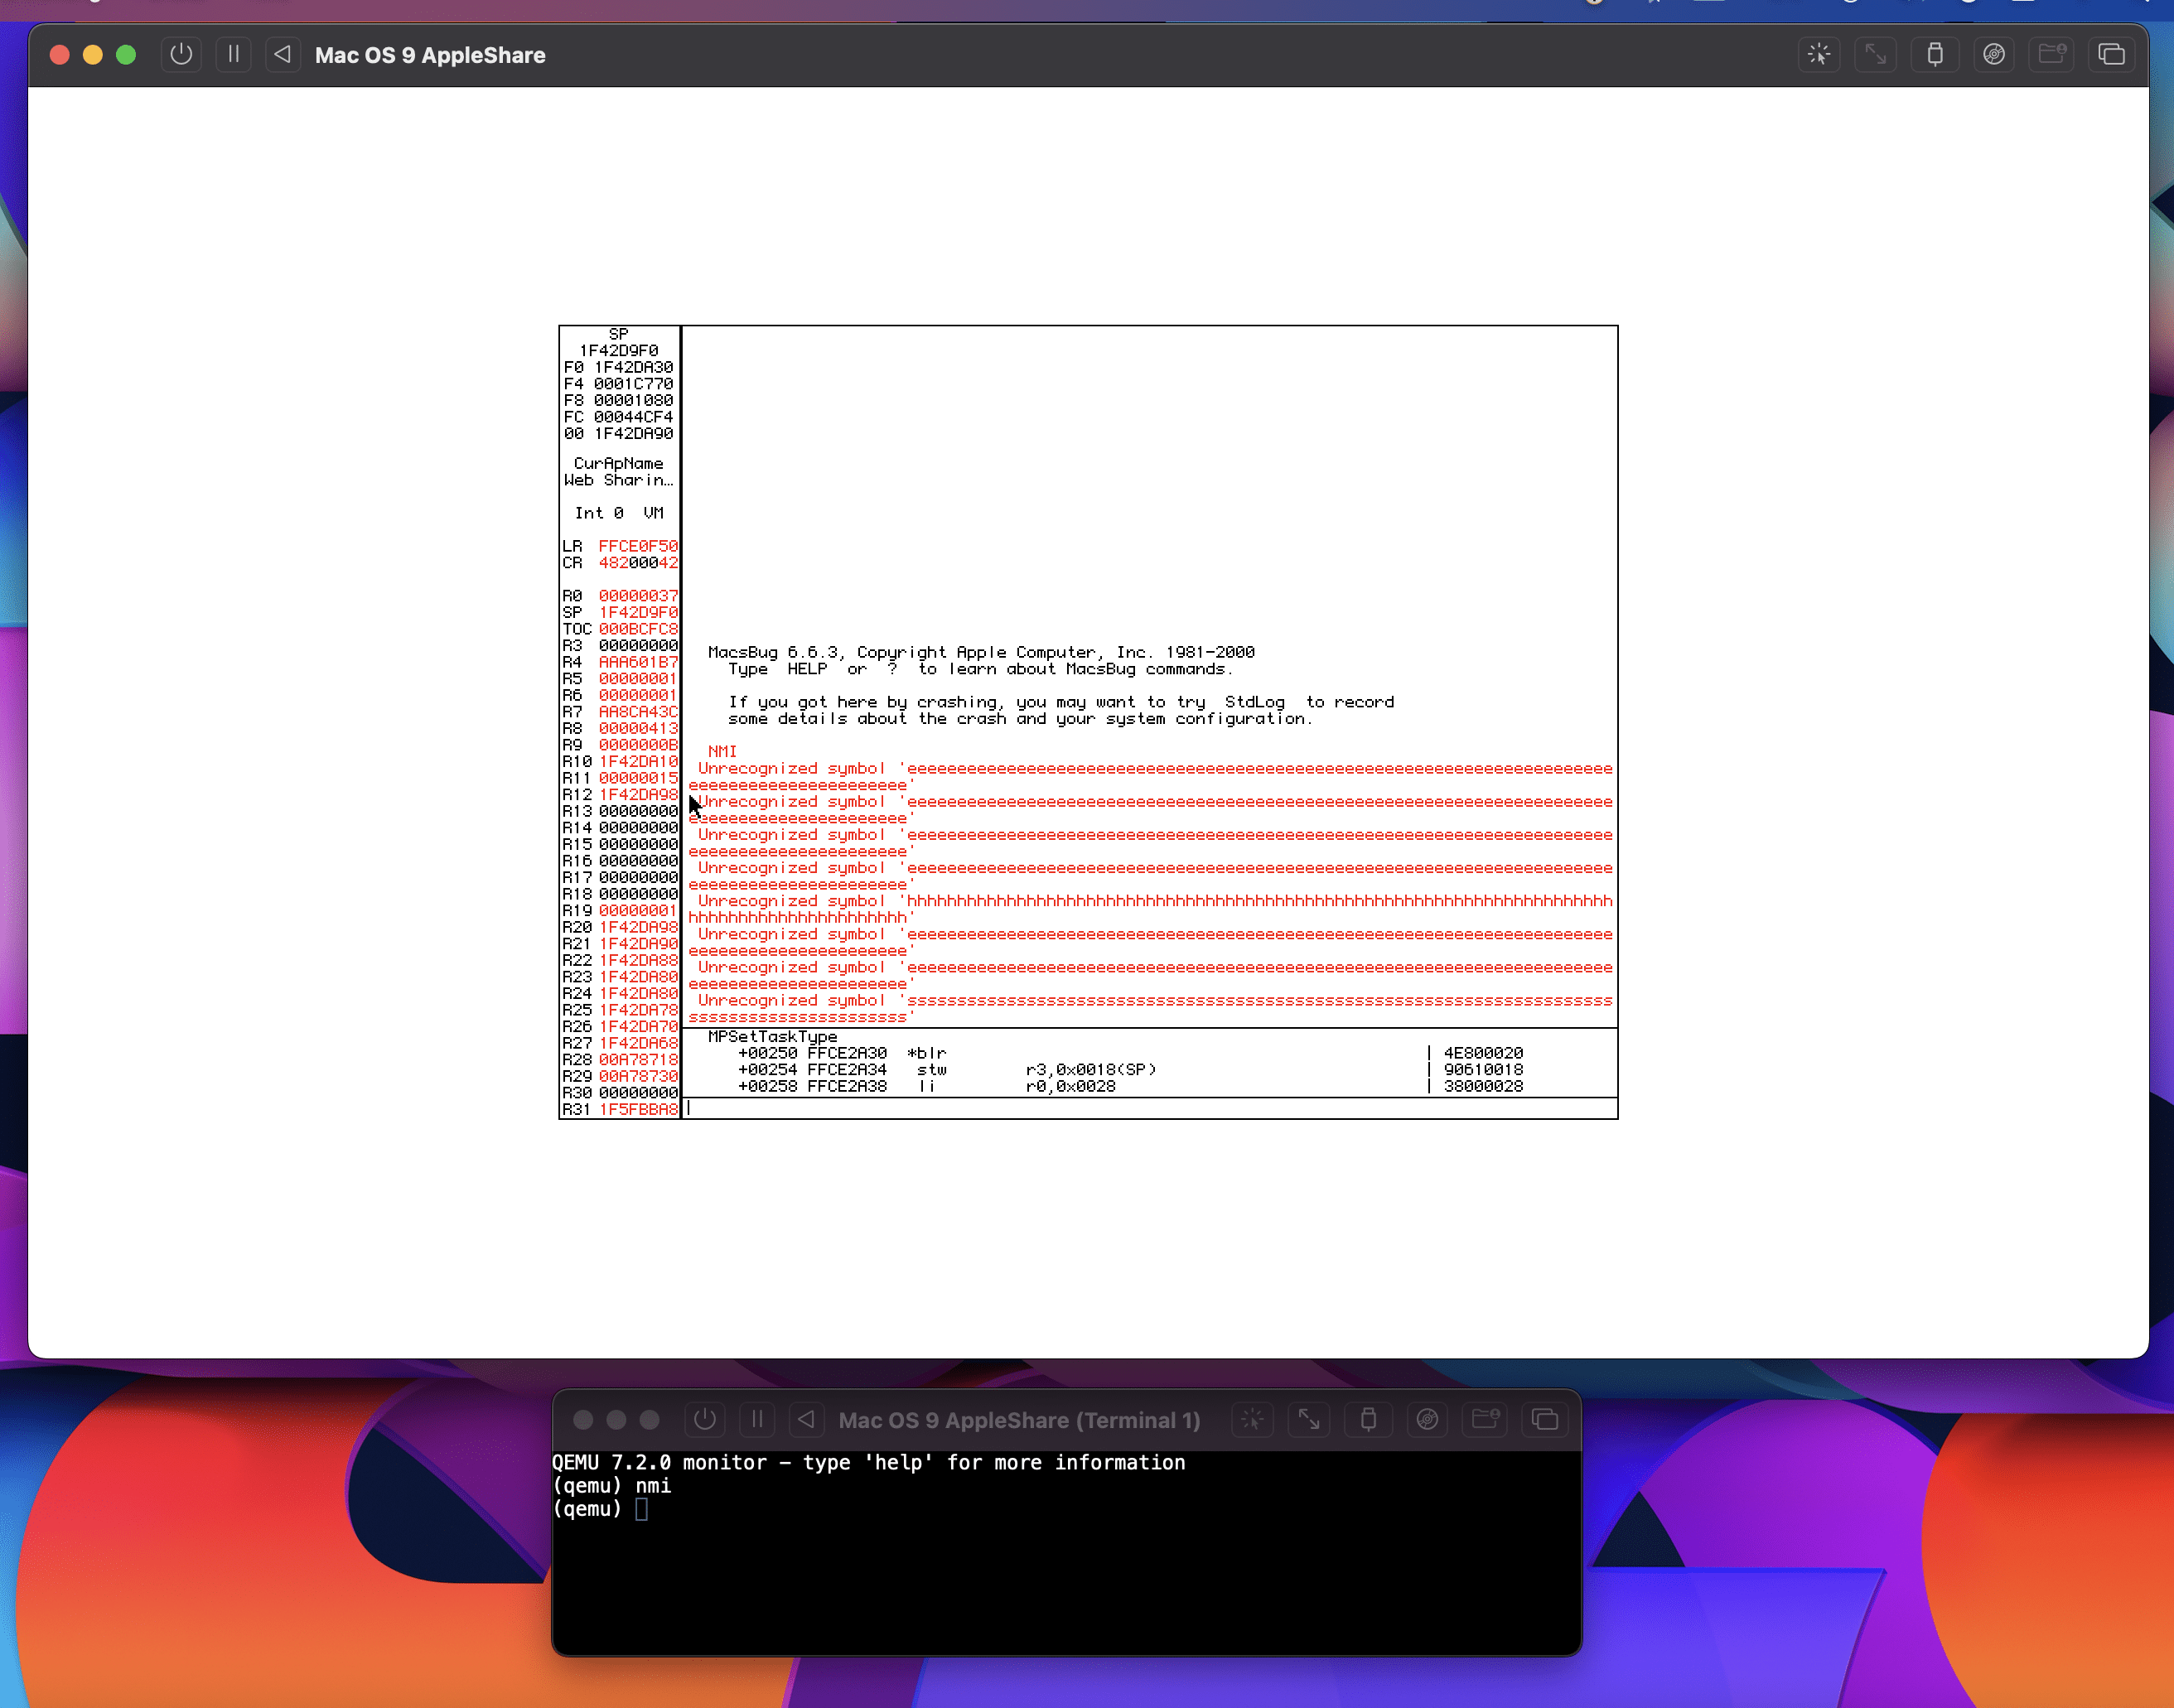
Task: Pause the Mac OS 9 AppleShare VM
Action: (233, 54)
